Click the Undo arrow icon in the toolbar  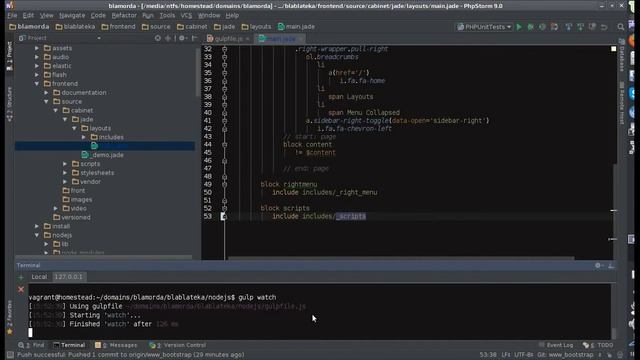604,27
